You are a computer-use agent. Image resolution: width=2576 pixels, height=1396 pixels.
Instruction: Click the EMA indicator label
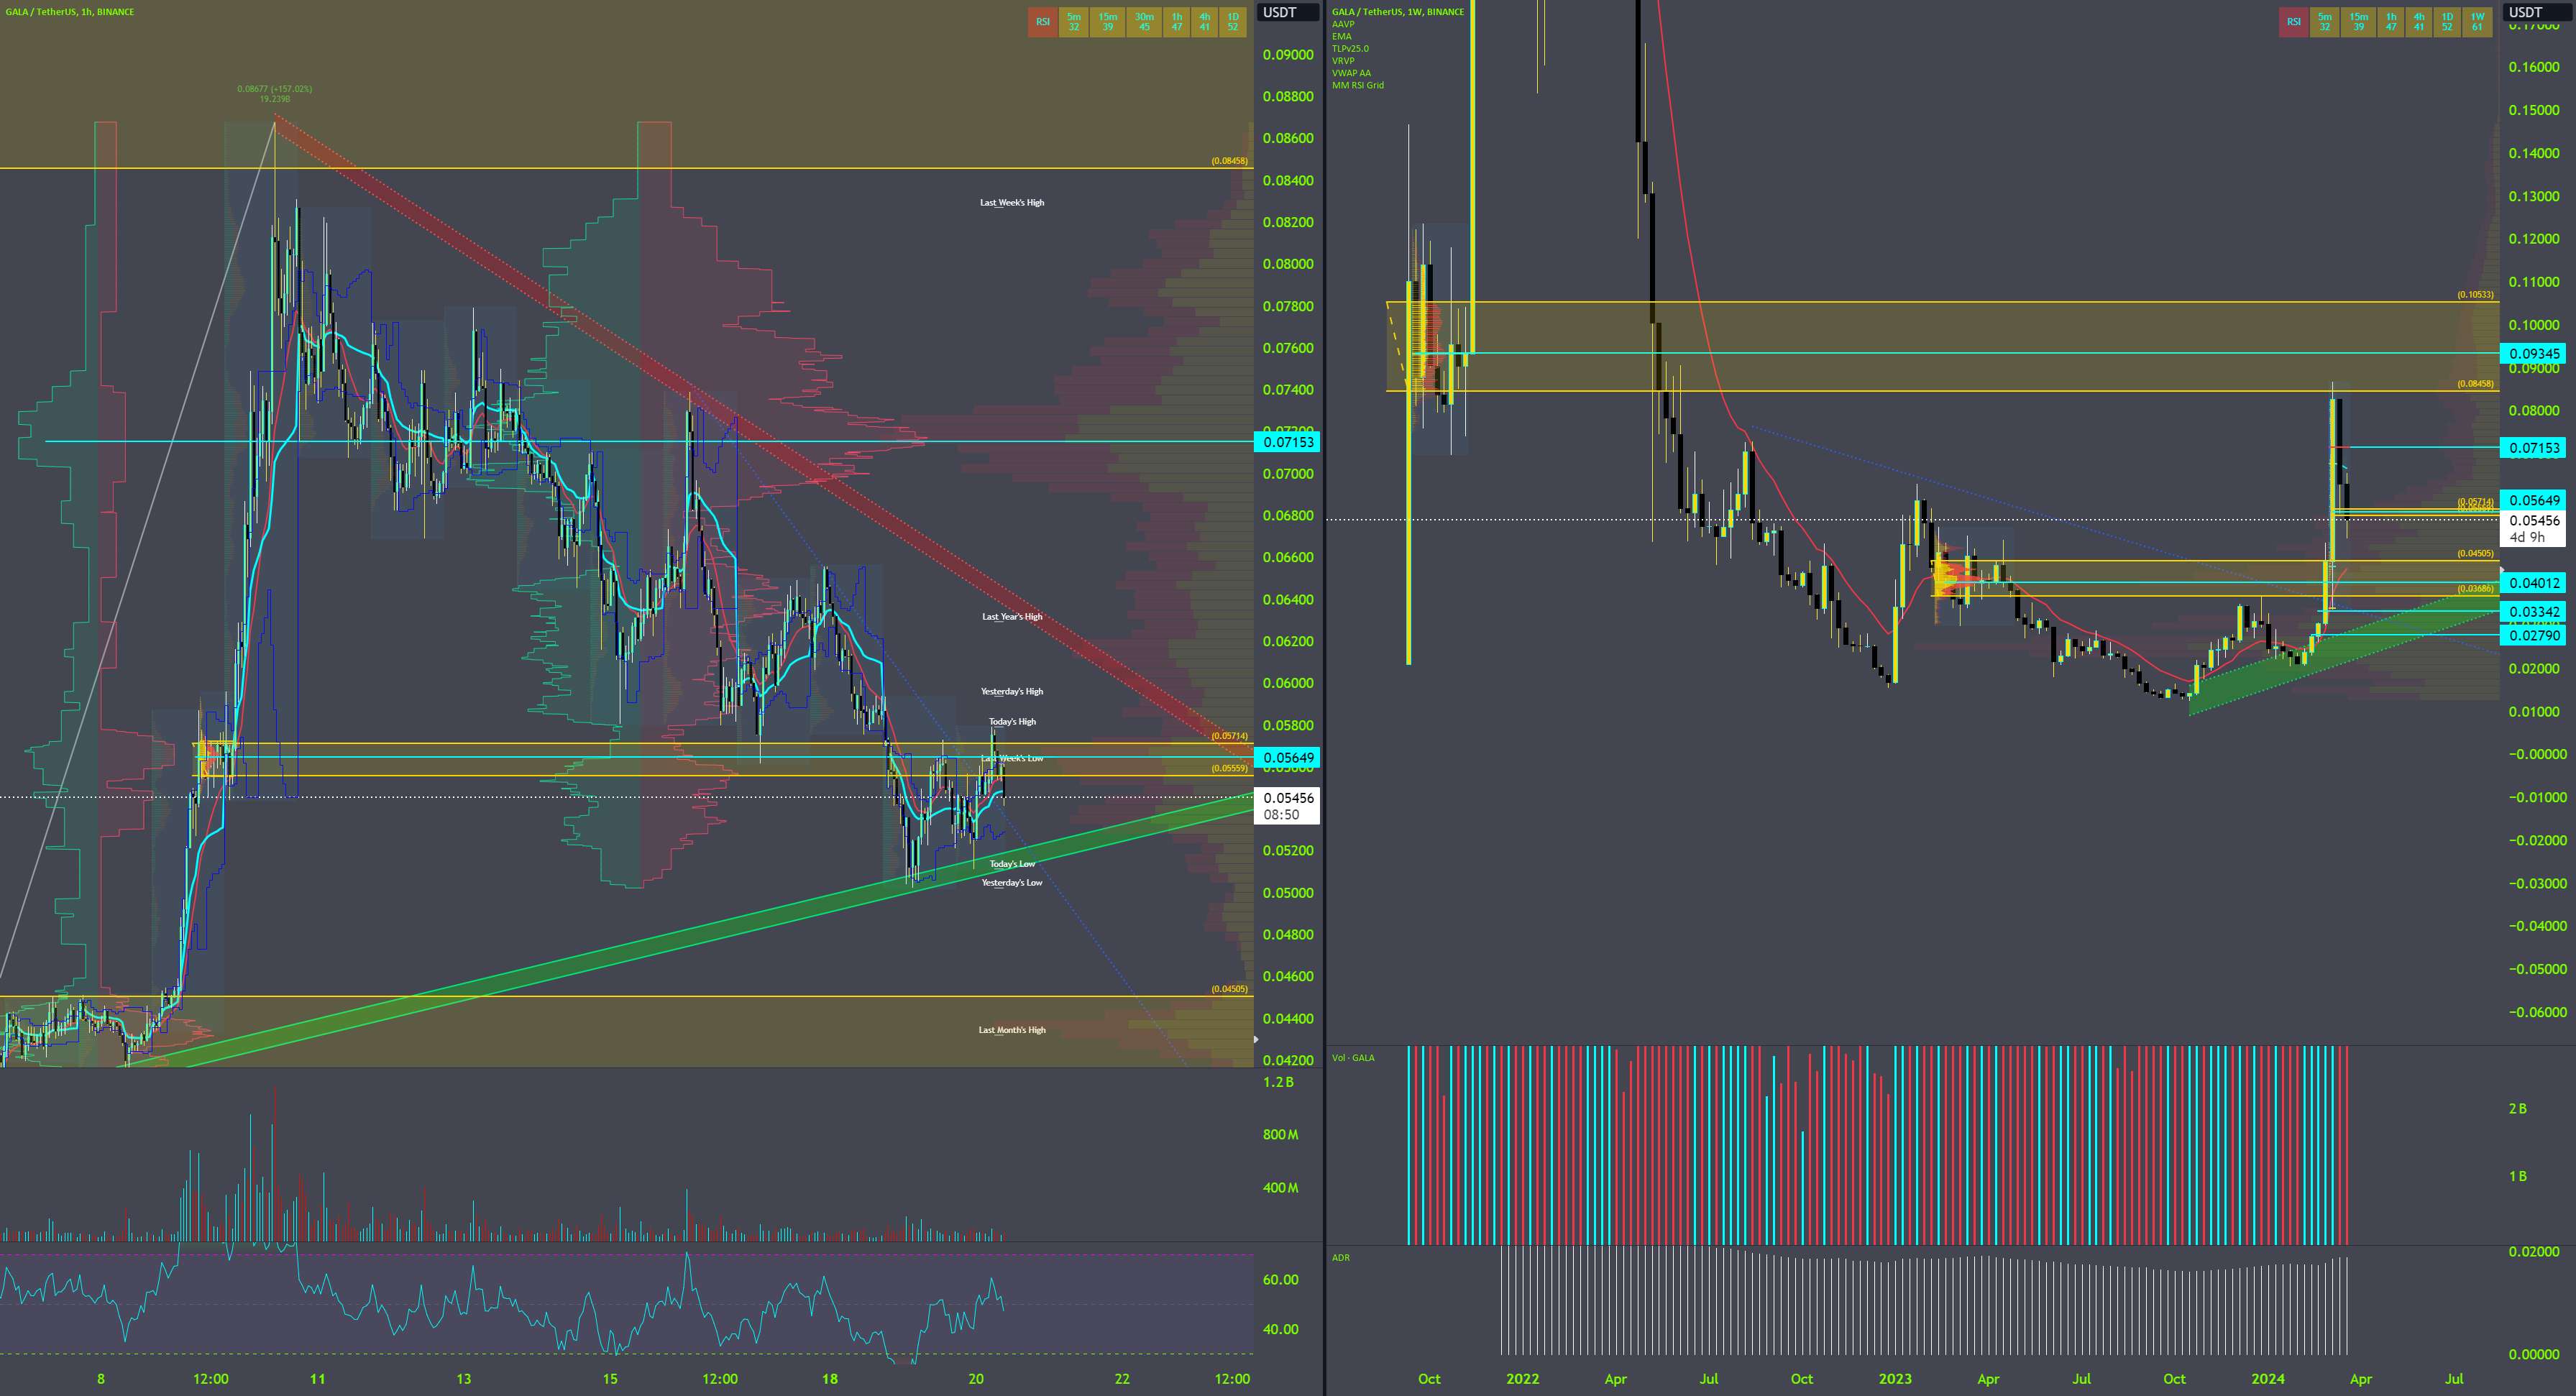pyautogui.click(x=1341, y=36)
